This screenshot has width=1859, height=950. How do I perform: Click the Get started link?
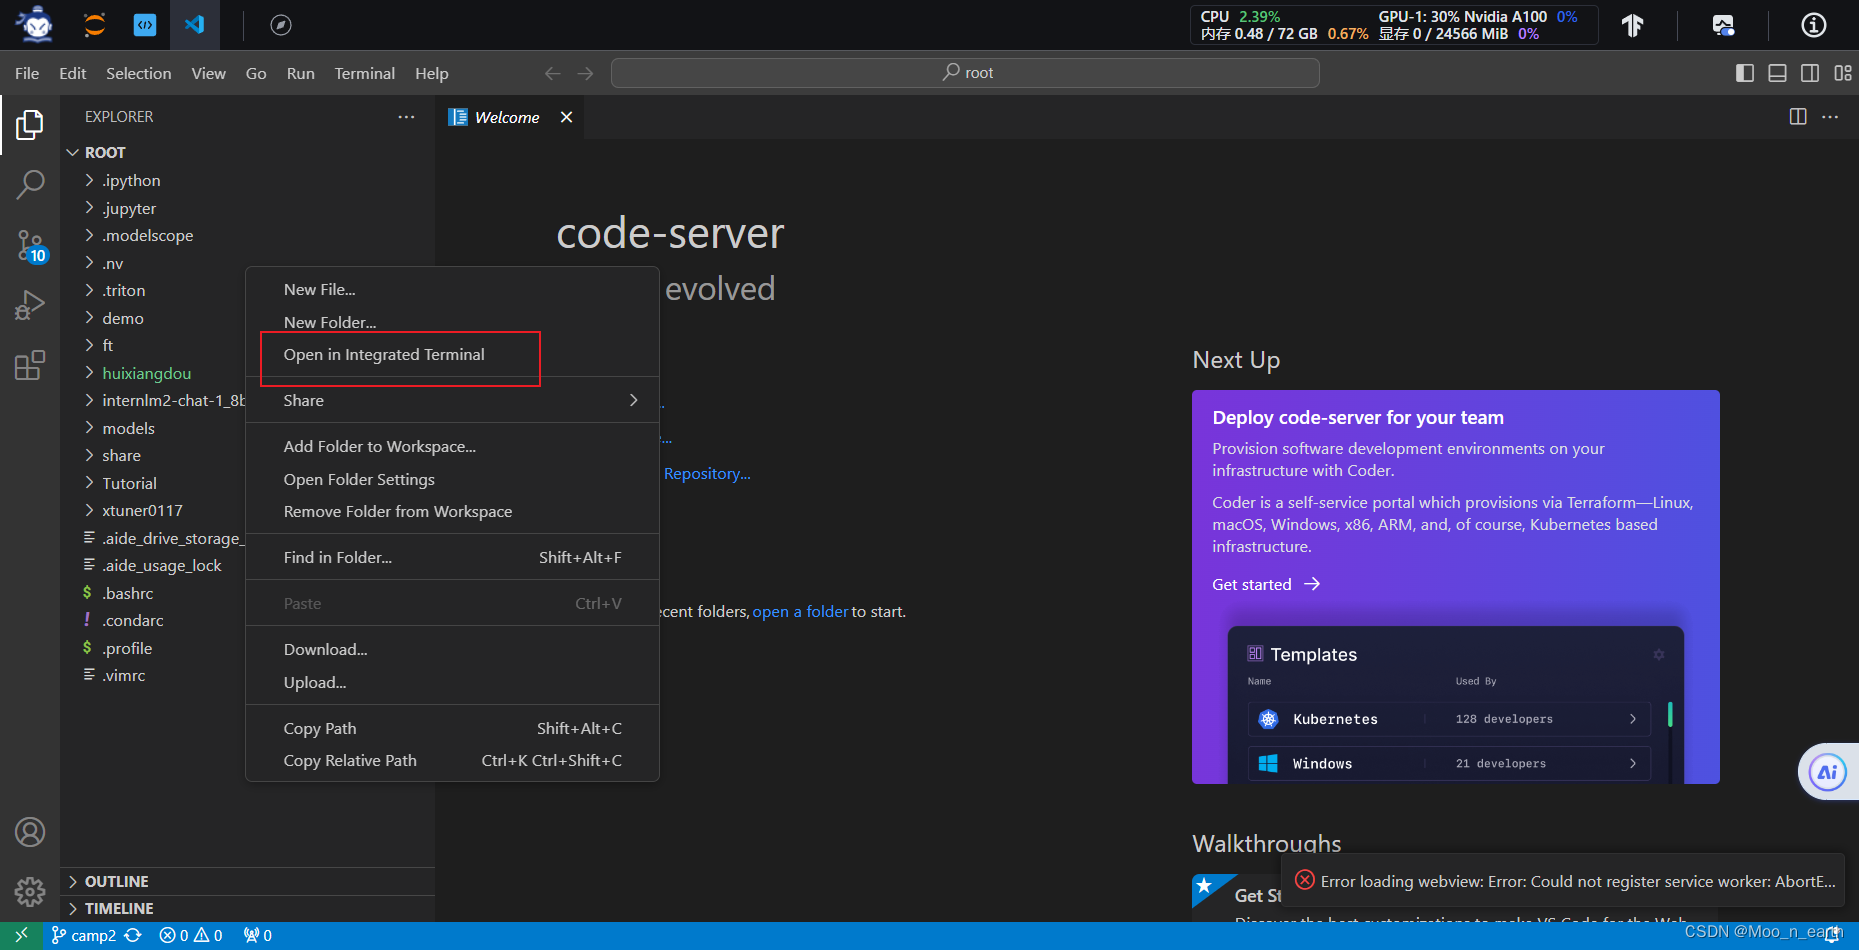[x=1266, y=584]
